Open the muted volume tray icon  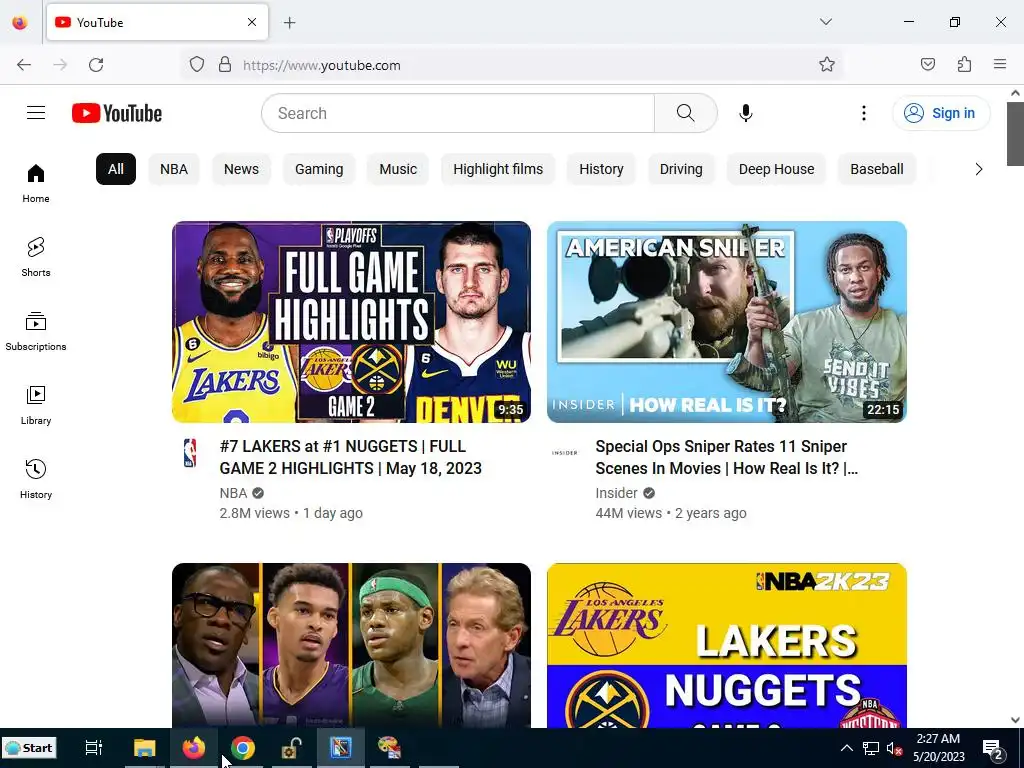point(894,748)
